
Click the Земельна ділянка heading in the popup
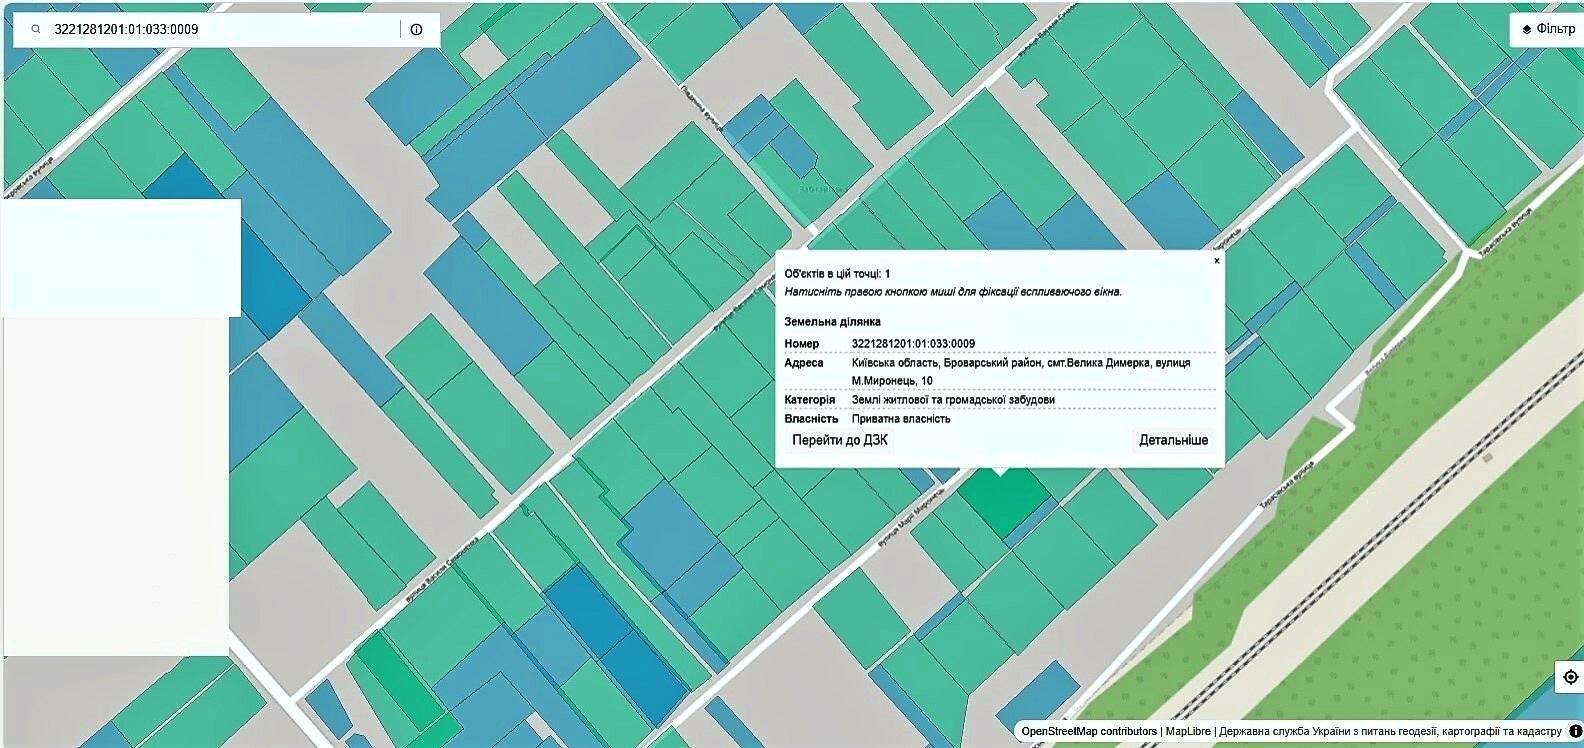click(833, 322)
